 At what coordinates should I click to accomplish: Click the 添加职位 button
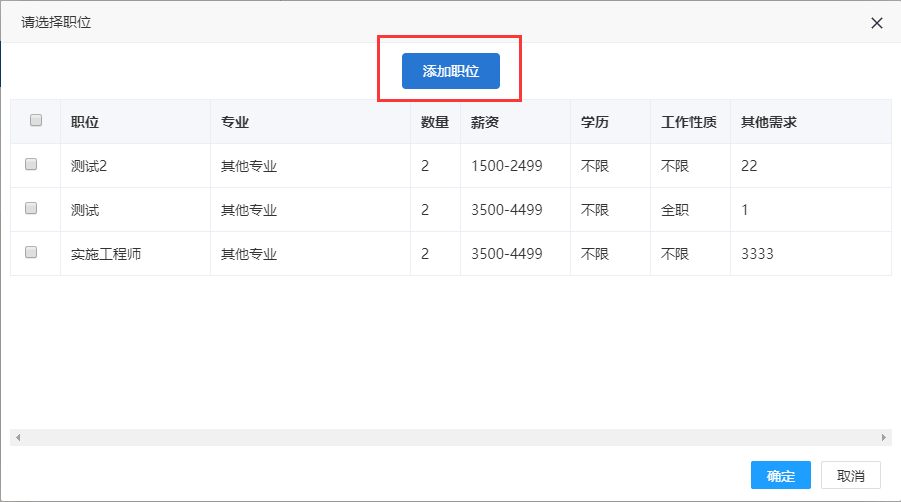pos(450,71)
